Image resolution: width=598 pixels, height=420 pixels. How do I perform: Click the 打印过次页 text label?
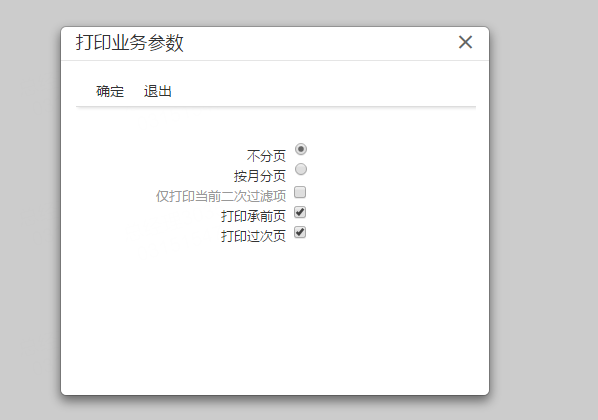tap(253, 236)
